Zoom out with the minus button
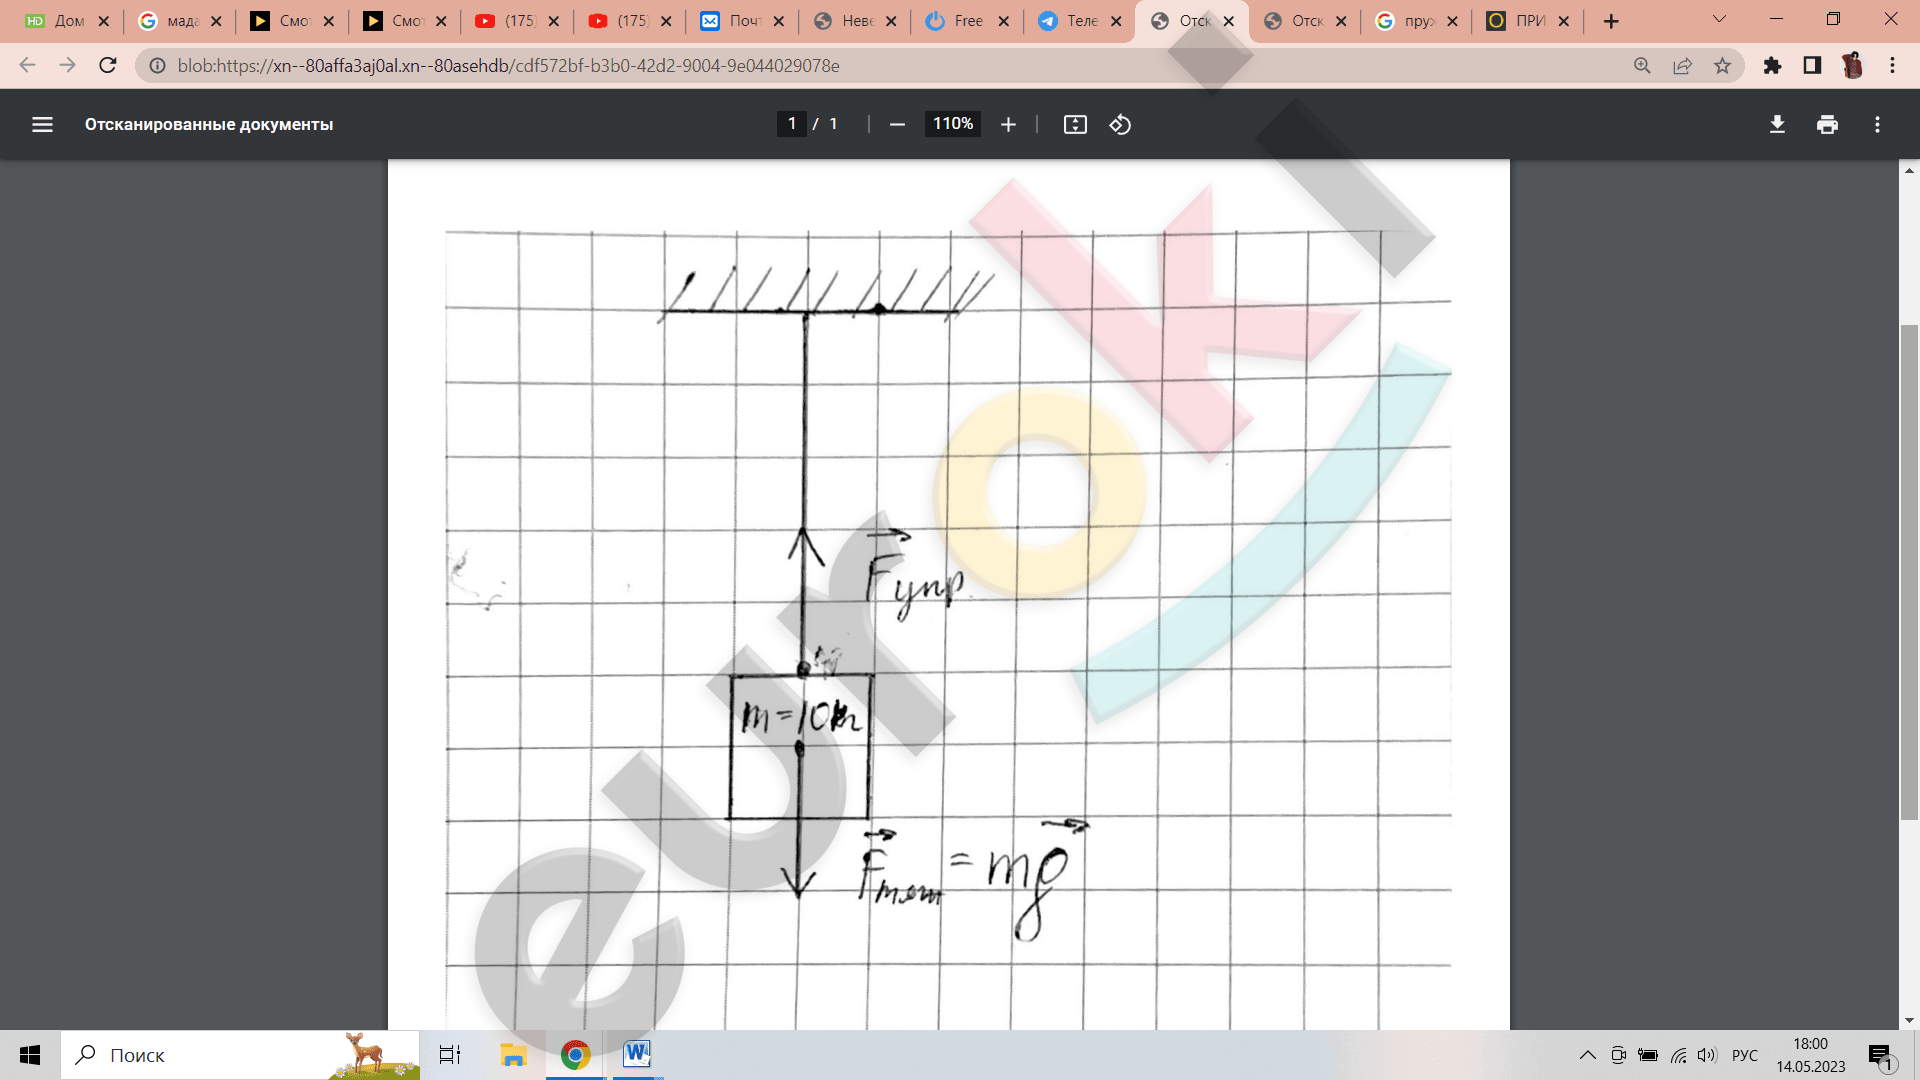This screenshot has width=1920, height=1080. click(897, 124)
